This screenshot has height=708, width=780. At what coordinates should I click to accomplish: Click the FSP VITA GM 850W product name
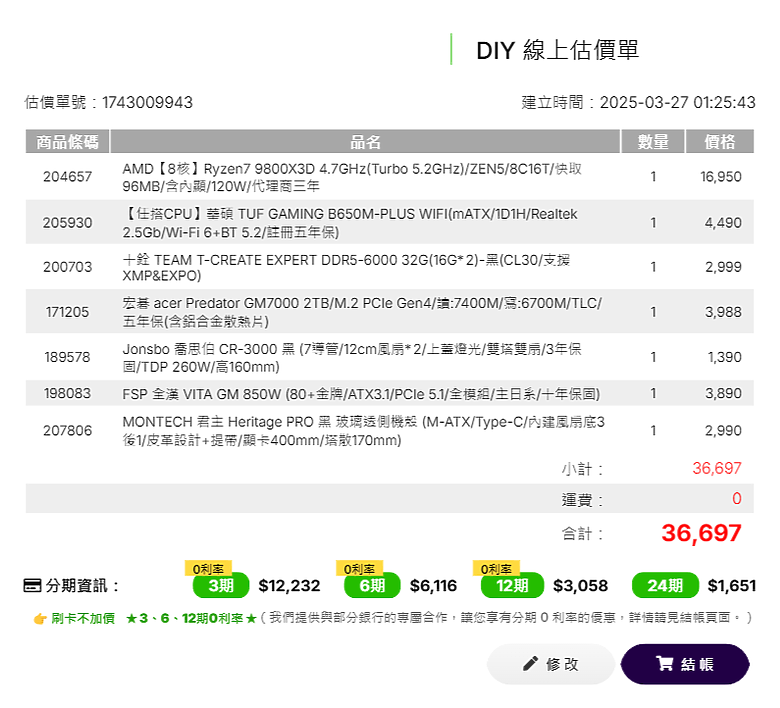pyautogui.click(x=361, y=394)
